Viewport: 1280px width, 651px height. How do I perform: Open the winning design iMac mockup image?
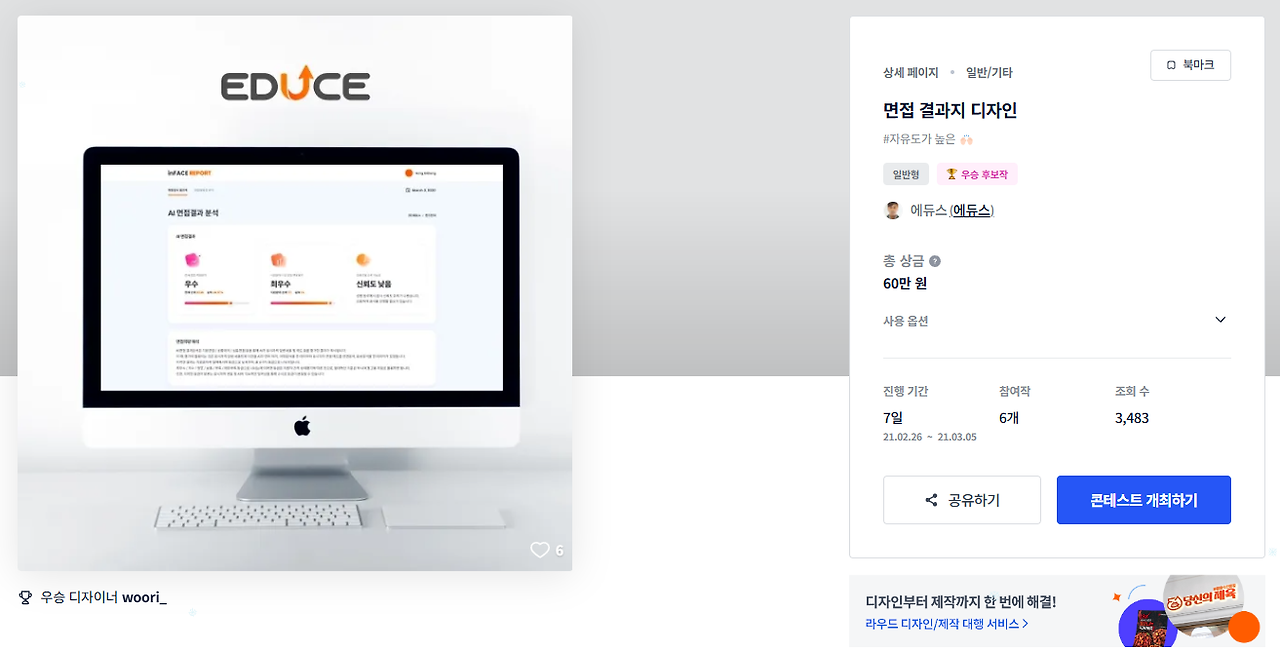(295, 293)
